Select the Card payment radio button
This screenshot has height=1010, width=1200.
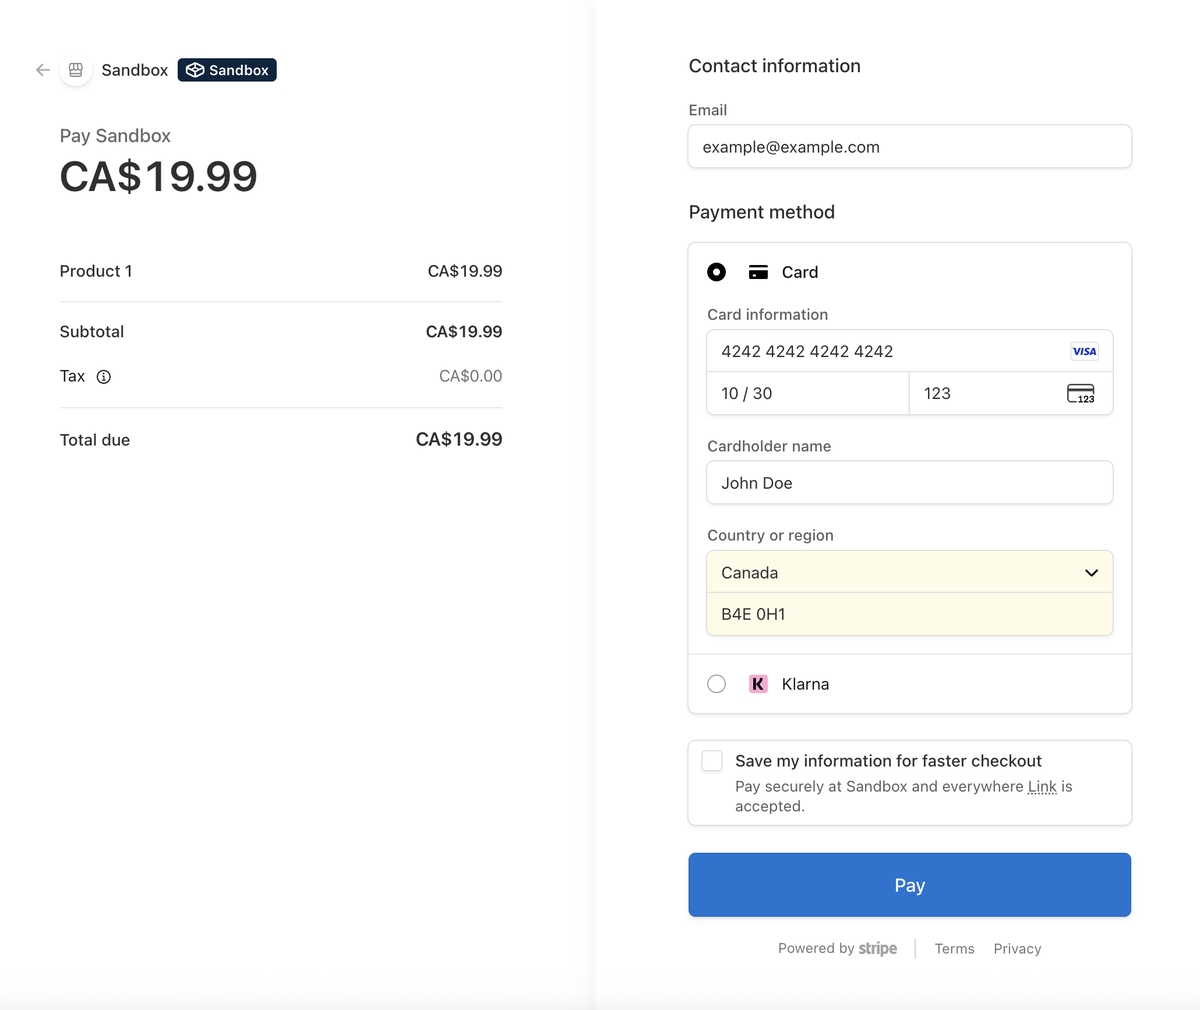(x=716, y=272)
